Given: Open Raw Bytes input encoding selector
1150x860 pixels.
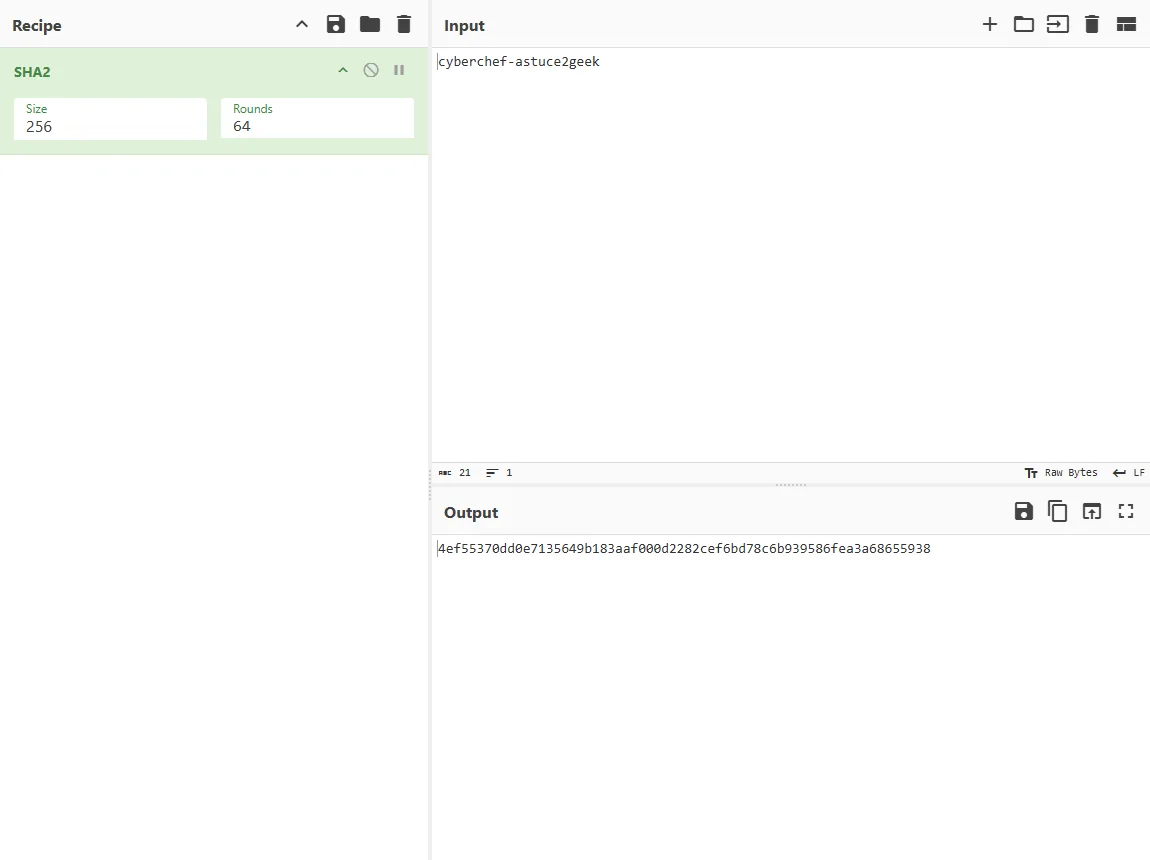Looking at the screenshot, I should [1061, 473].
